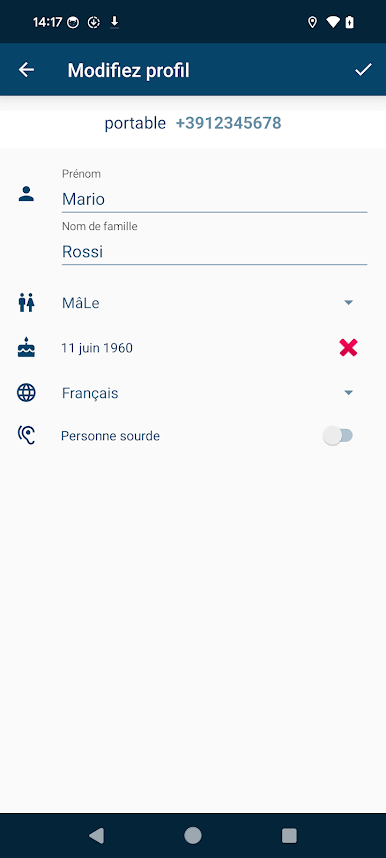Confirm changes with the checkmark icon
Viewport: 386px width, 858px height.
363,70
